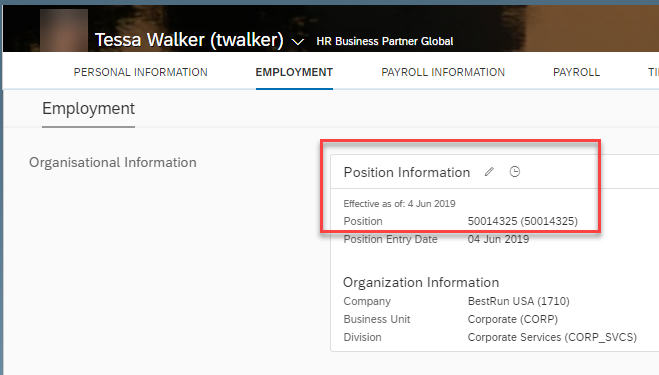Image resolution: width=659 pixels, height=375 pixels.
Task: Click HR Business Partner Global title text
Action: pos(385,41)
